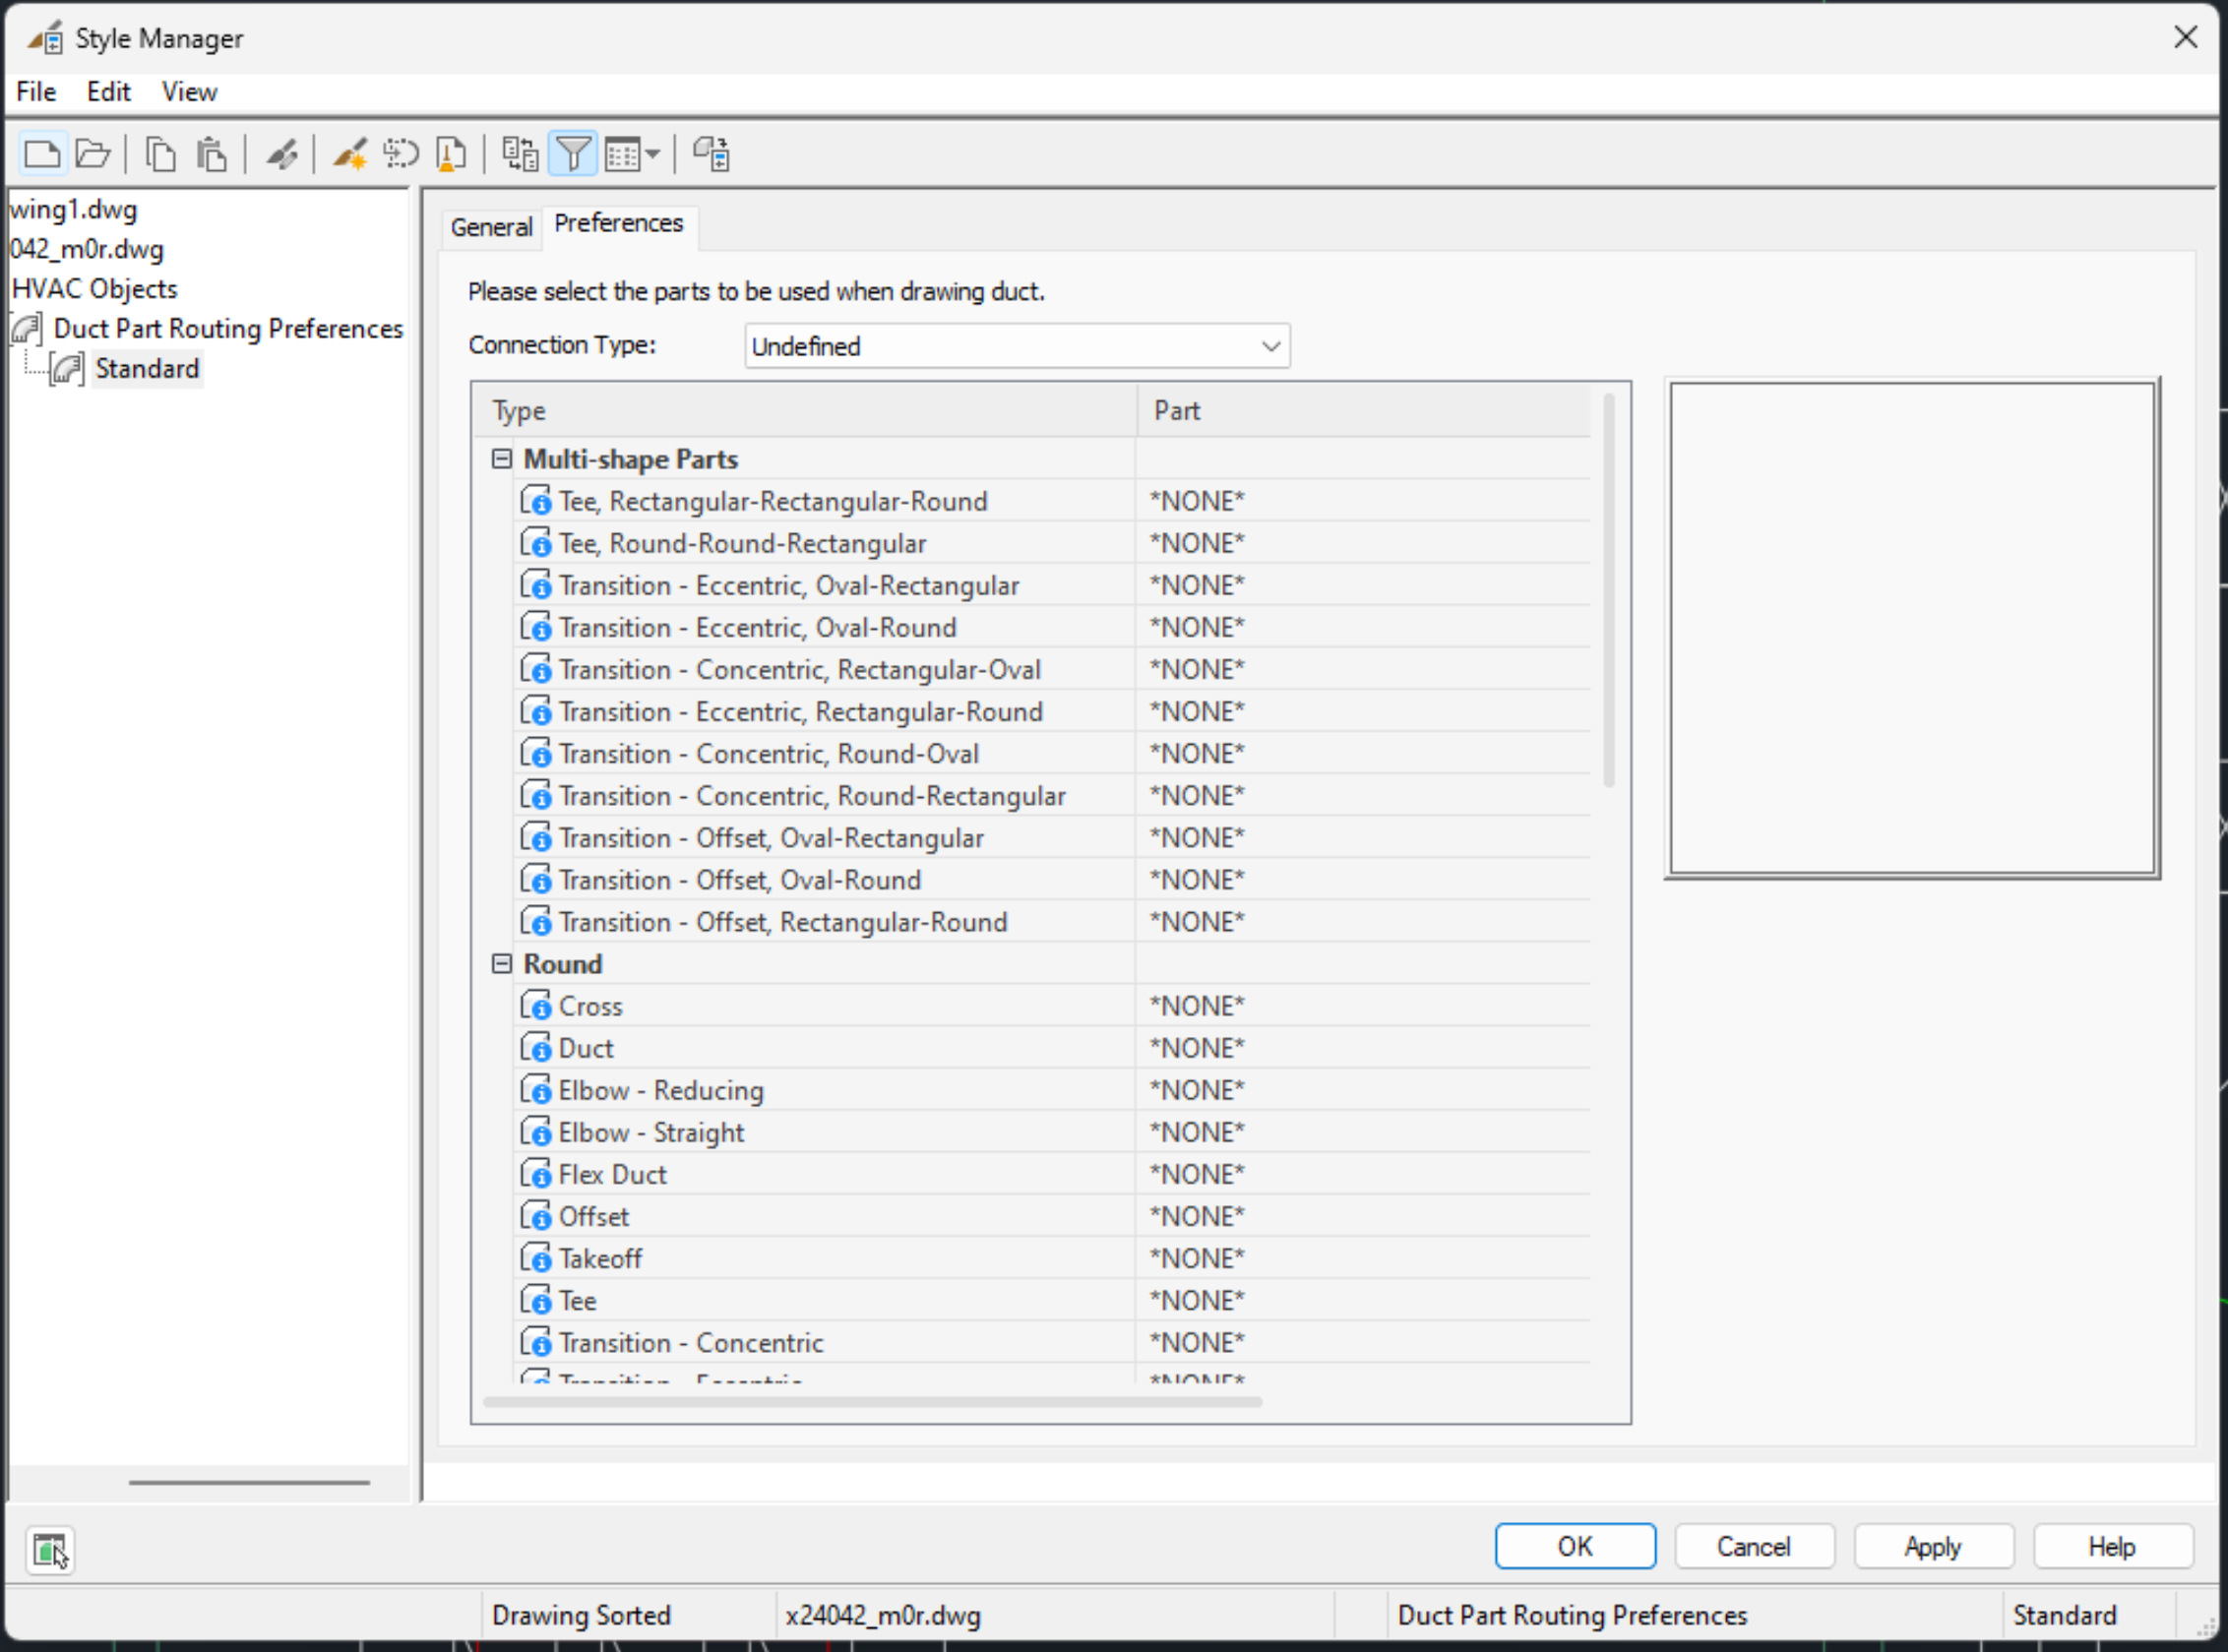Viewport: 2228px width, 1652px height.
Task: Click the left tree pane horizontal scrollbar
Action: tap(249, 1482)
